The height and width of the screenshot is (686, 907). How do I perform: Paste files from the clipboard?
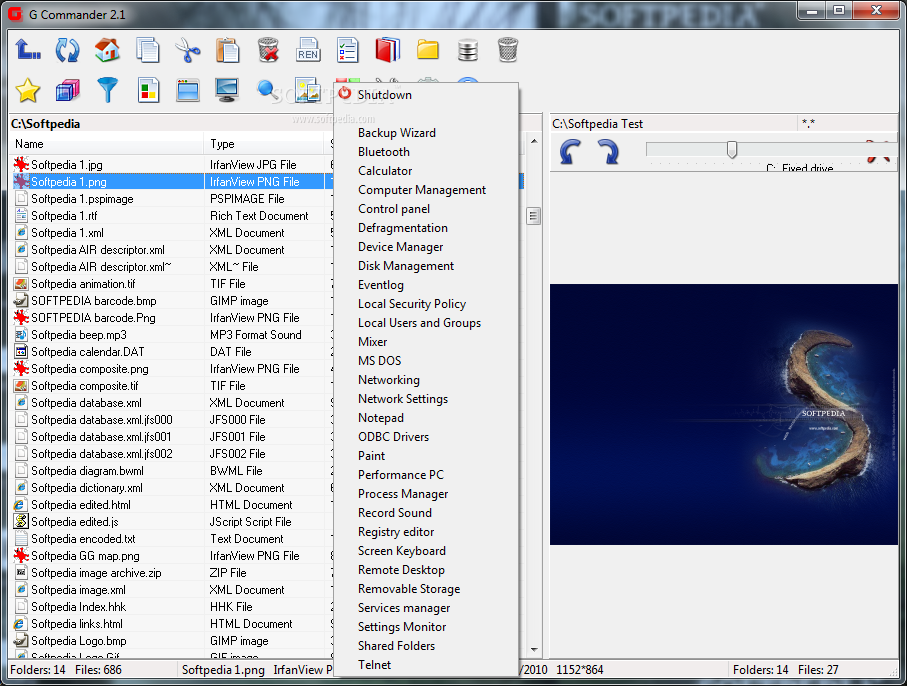(x=227, y=50)
